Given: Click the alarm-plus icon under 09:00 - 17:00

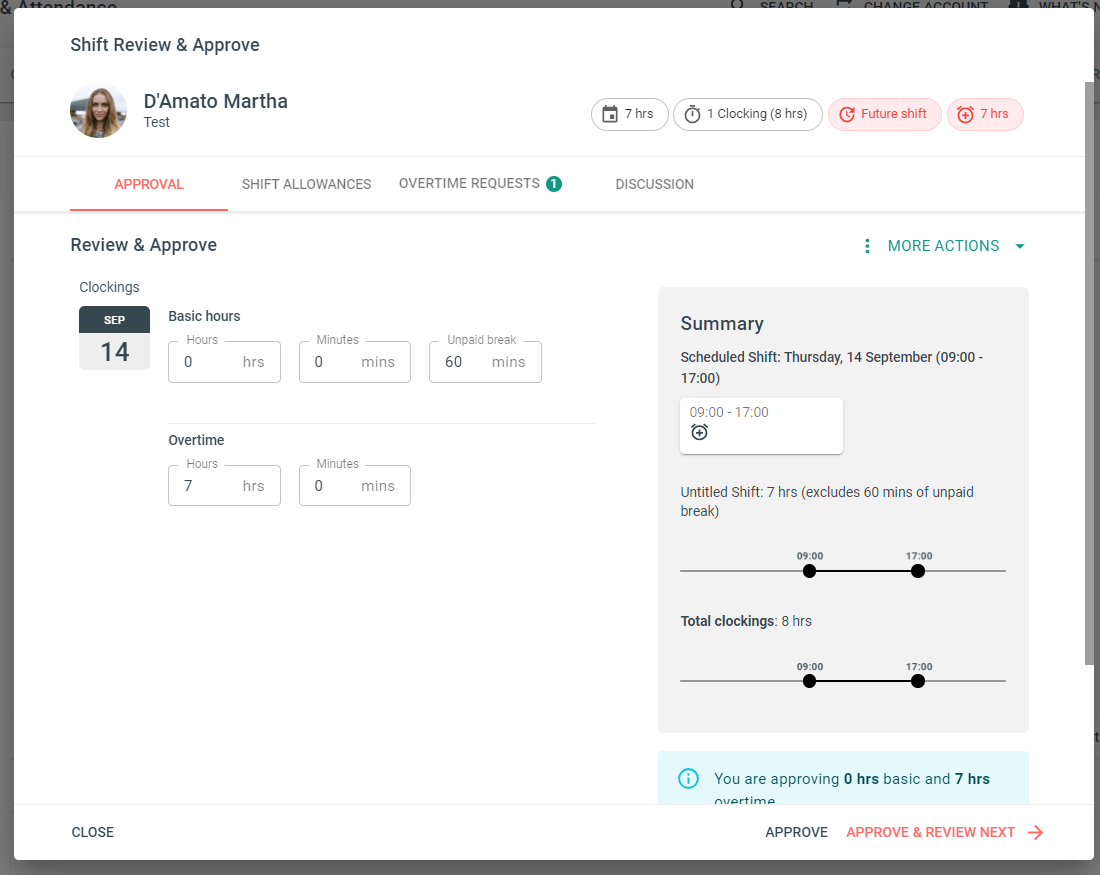Looking at the screenshot, I should tap(699, 432).
